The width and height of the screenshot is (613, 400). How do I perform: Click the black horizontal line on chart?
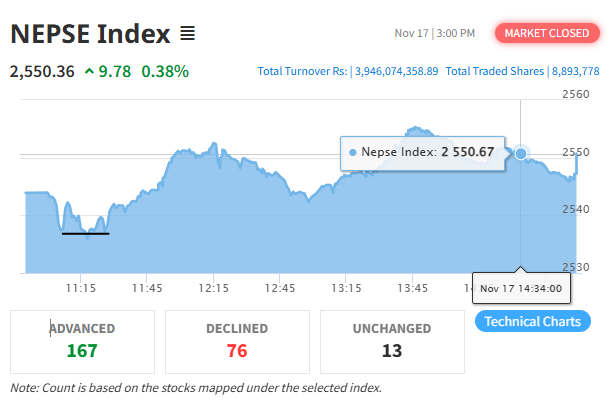point(85,233)
